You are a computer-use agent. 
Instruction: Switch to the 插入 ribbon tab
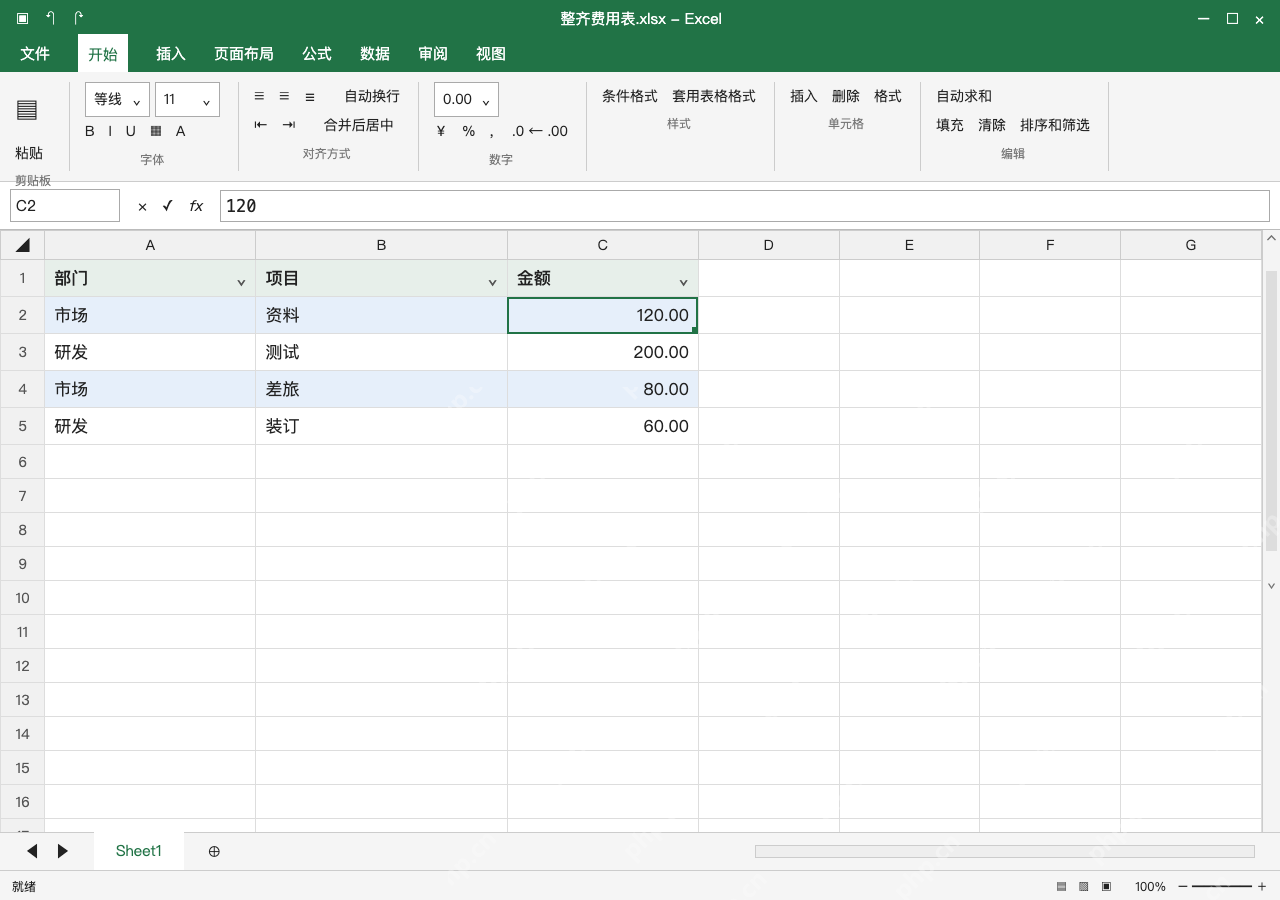pos(171,54)
